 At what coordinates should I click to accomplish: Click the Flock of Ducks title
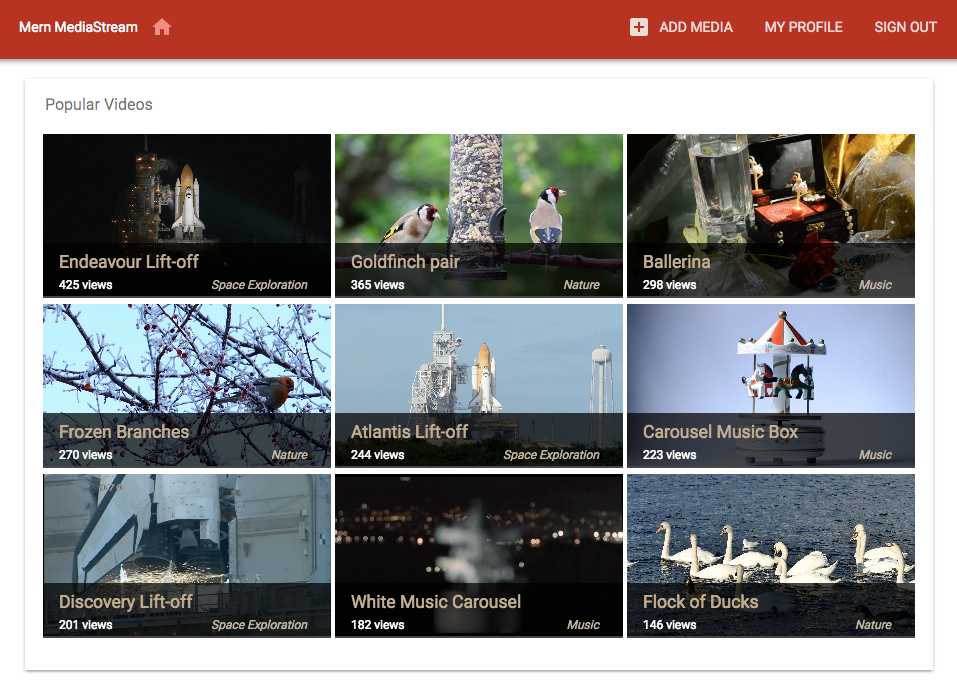tap(700, 602)
